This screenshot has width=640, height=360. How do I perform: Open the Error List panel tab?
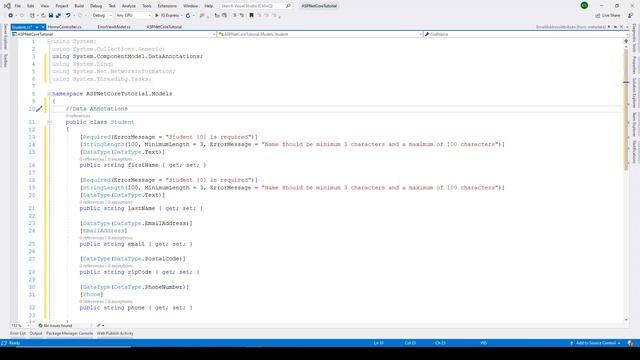[18, 333]
